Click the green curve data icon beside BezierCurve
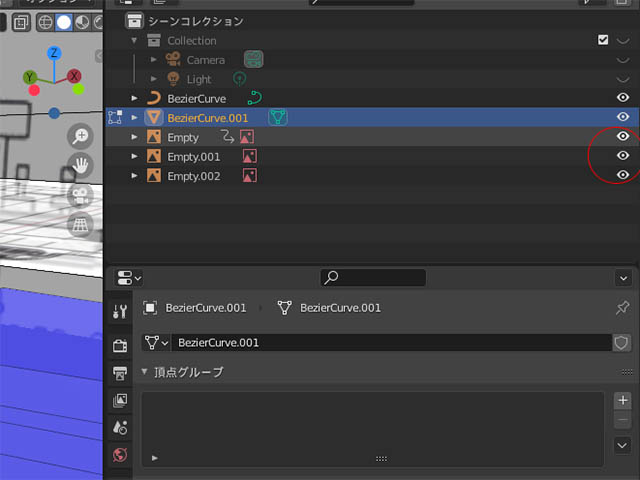Image resolution: width=640 pixels, height=480 pixels. (255, 98)
